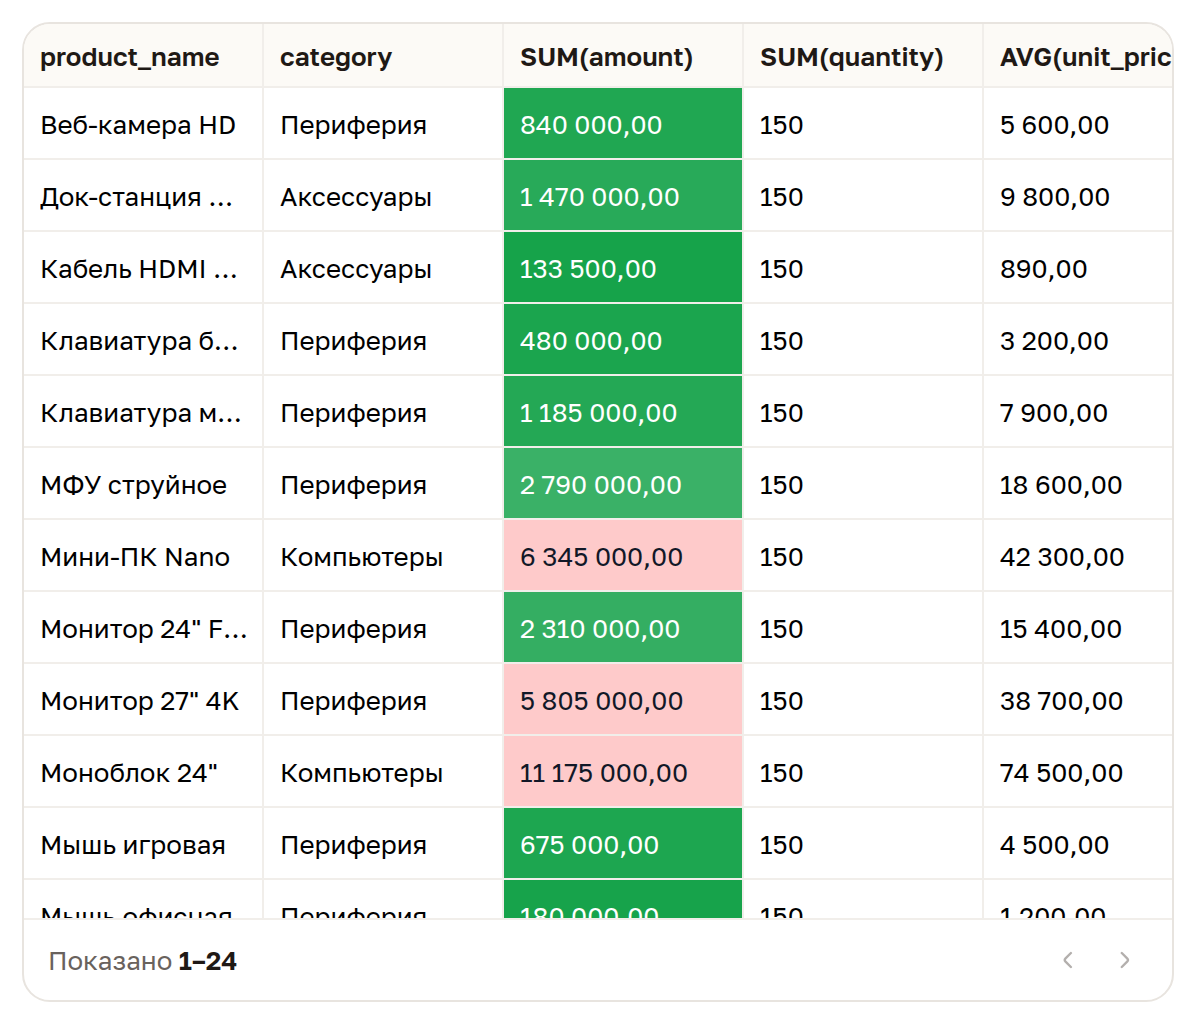Click the 'Компьютеры' cell for Моноблок 24"
1196x1024 pixels.
(383, 772)
